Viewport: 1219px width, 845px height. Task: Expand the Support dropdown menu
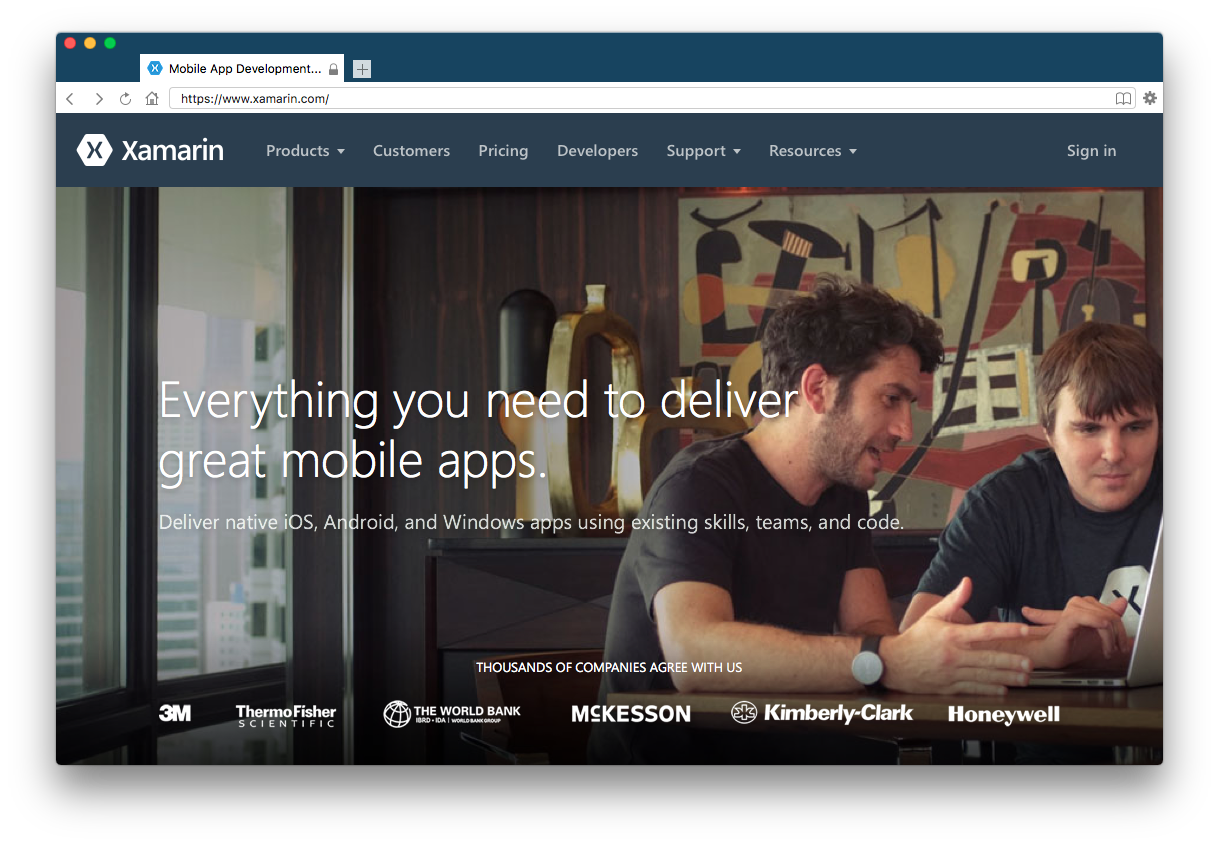pyautogui.click(x=704, y=151)
